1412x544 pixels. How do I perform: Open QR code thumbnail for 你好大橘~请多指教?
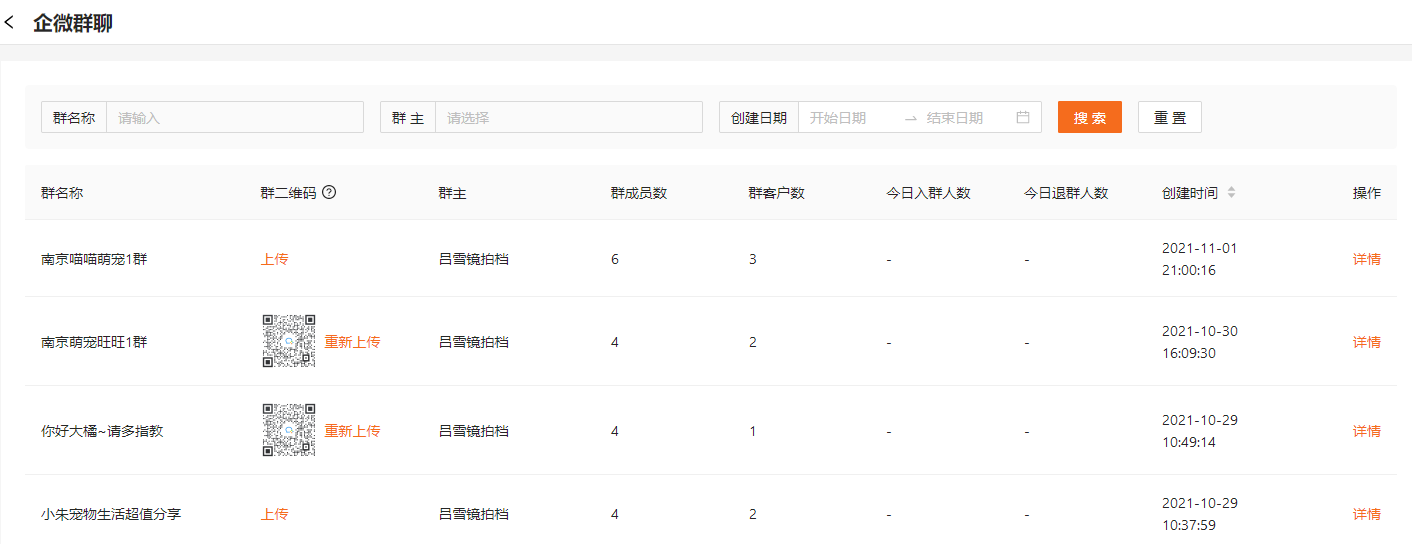pyautogui.click(x=289, y=431)
